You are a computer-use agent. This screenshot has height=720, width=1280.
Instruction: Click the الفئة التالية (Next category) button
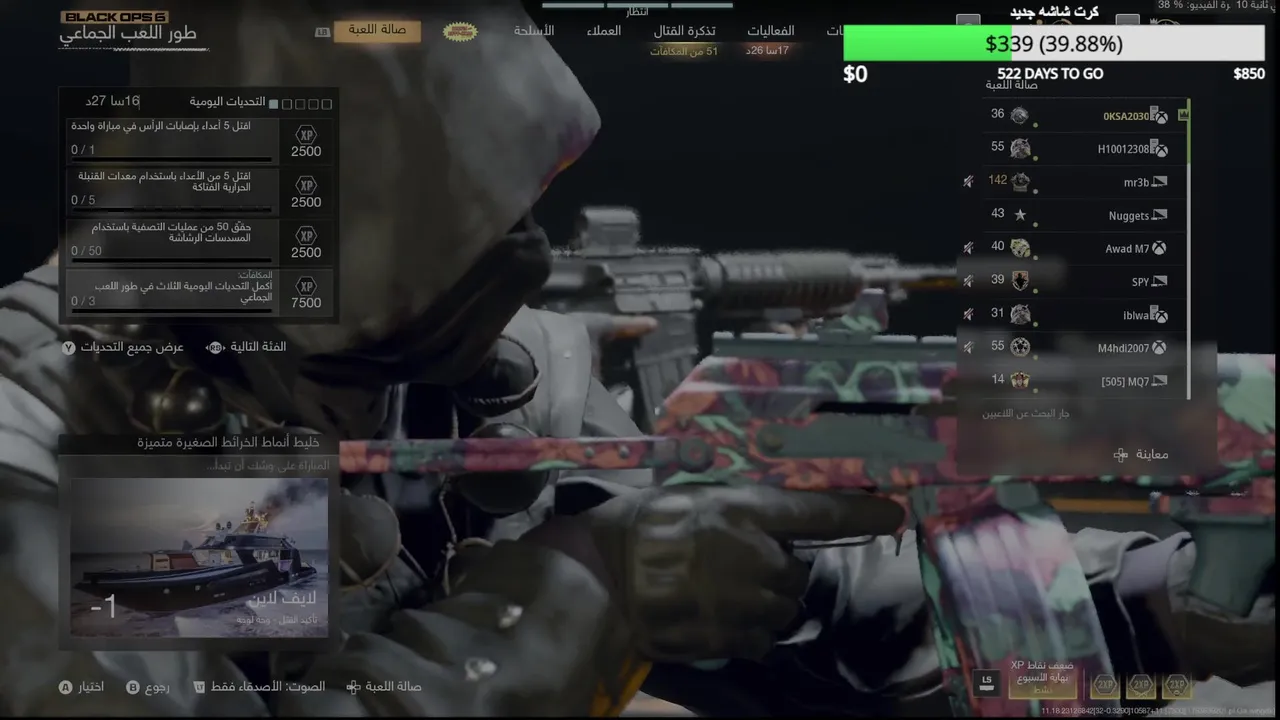[246, 347]
